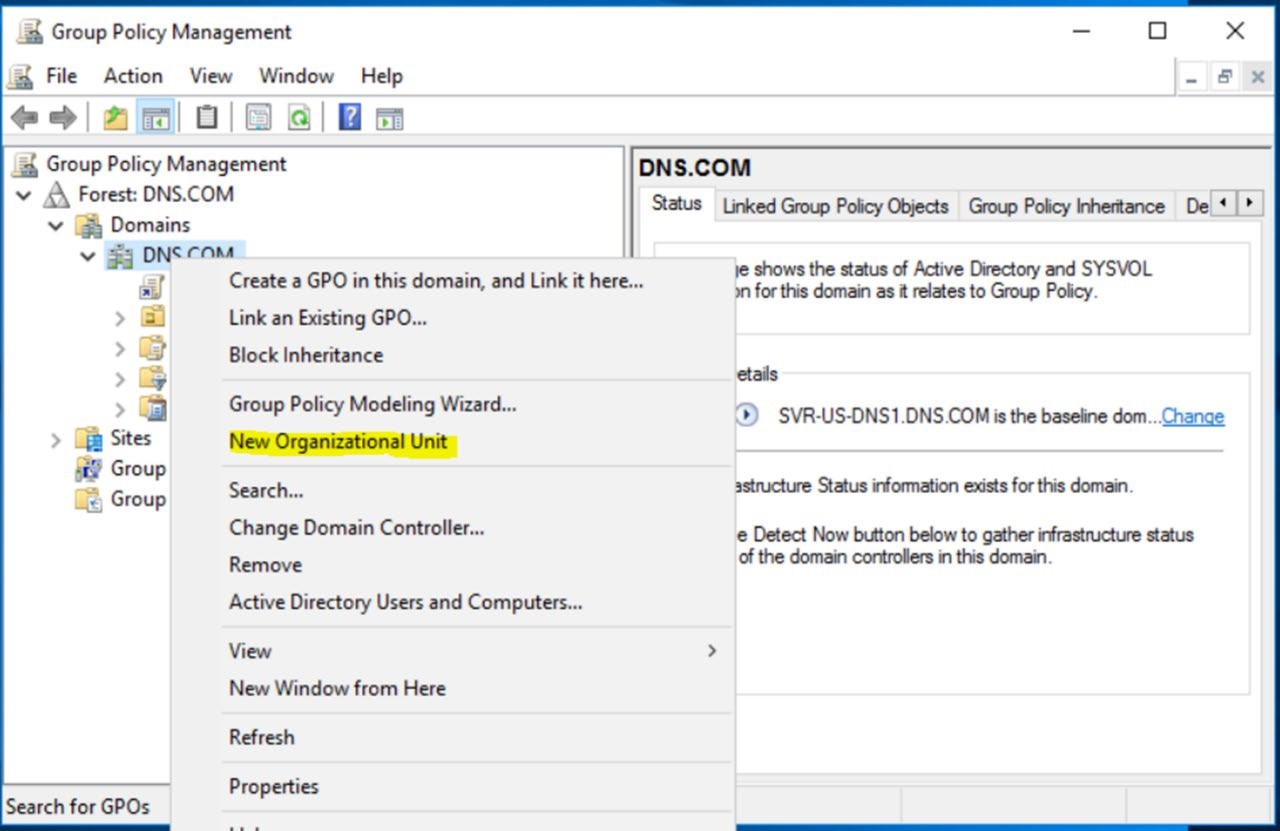Click the title bar application icon

pyautogui.click(x=29, y=32)
